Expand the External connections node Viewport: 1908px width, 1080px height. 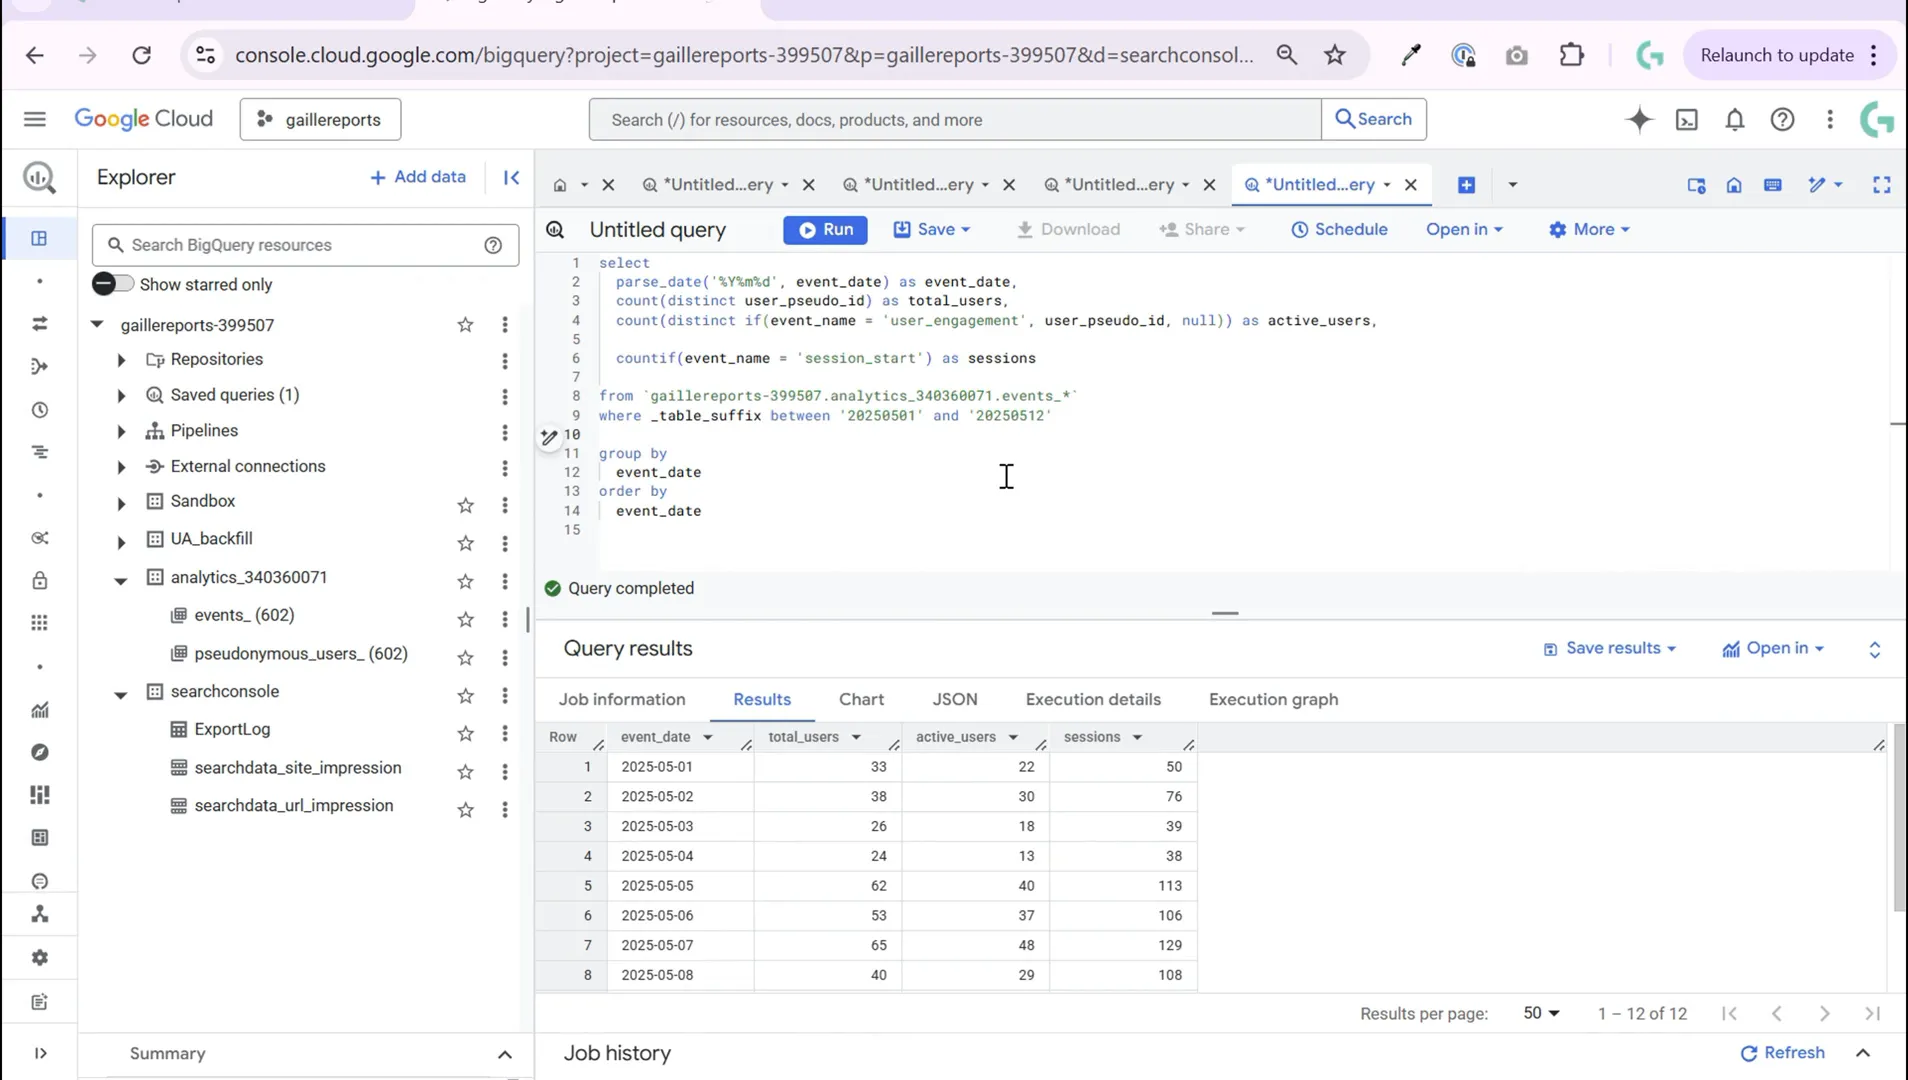121,467
